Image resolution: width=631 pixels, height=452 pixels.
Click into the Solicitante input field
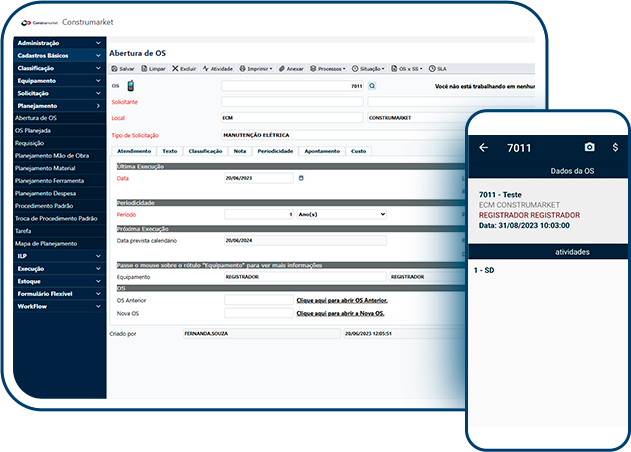292,102
